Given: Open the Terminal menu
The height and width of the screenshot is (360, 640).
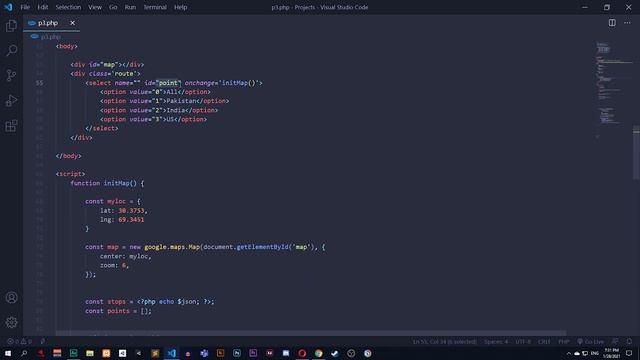Looking at the screenshot, I should tap(155, 7).
